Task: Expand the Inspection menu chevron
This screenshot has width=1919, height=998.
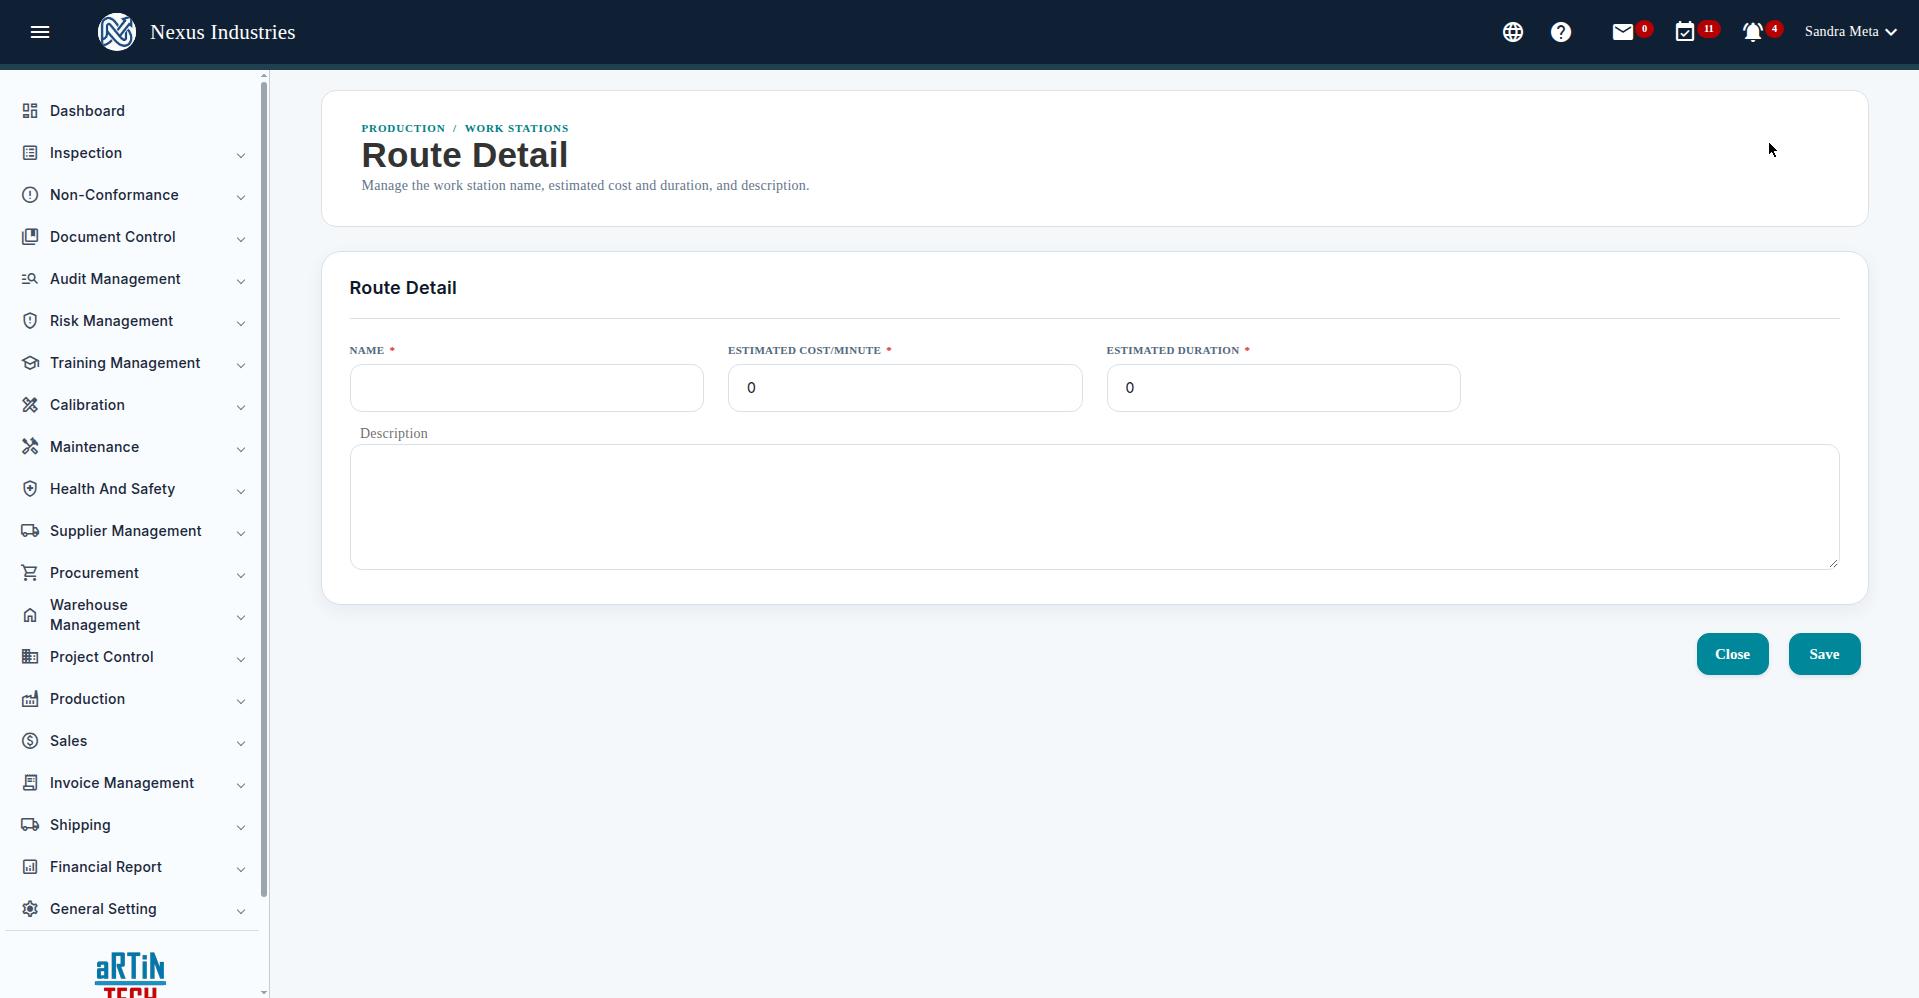Action: coord(241,155)
